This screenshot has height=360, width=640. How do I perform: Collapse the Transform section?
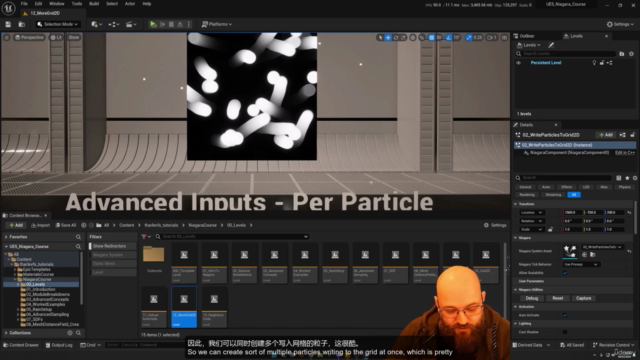point(516,204)
